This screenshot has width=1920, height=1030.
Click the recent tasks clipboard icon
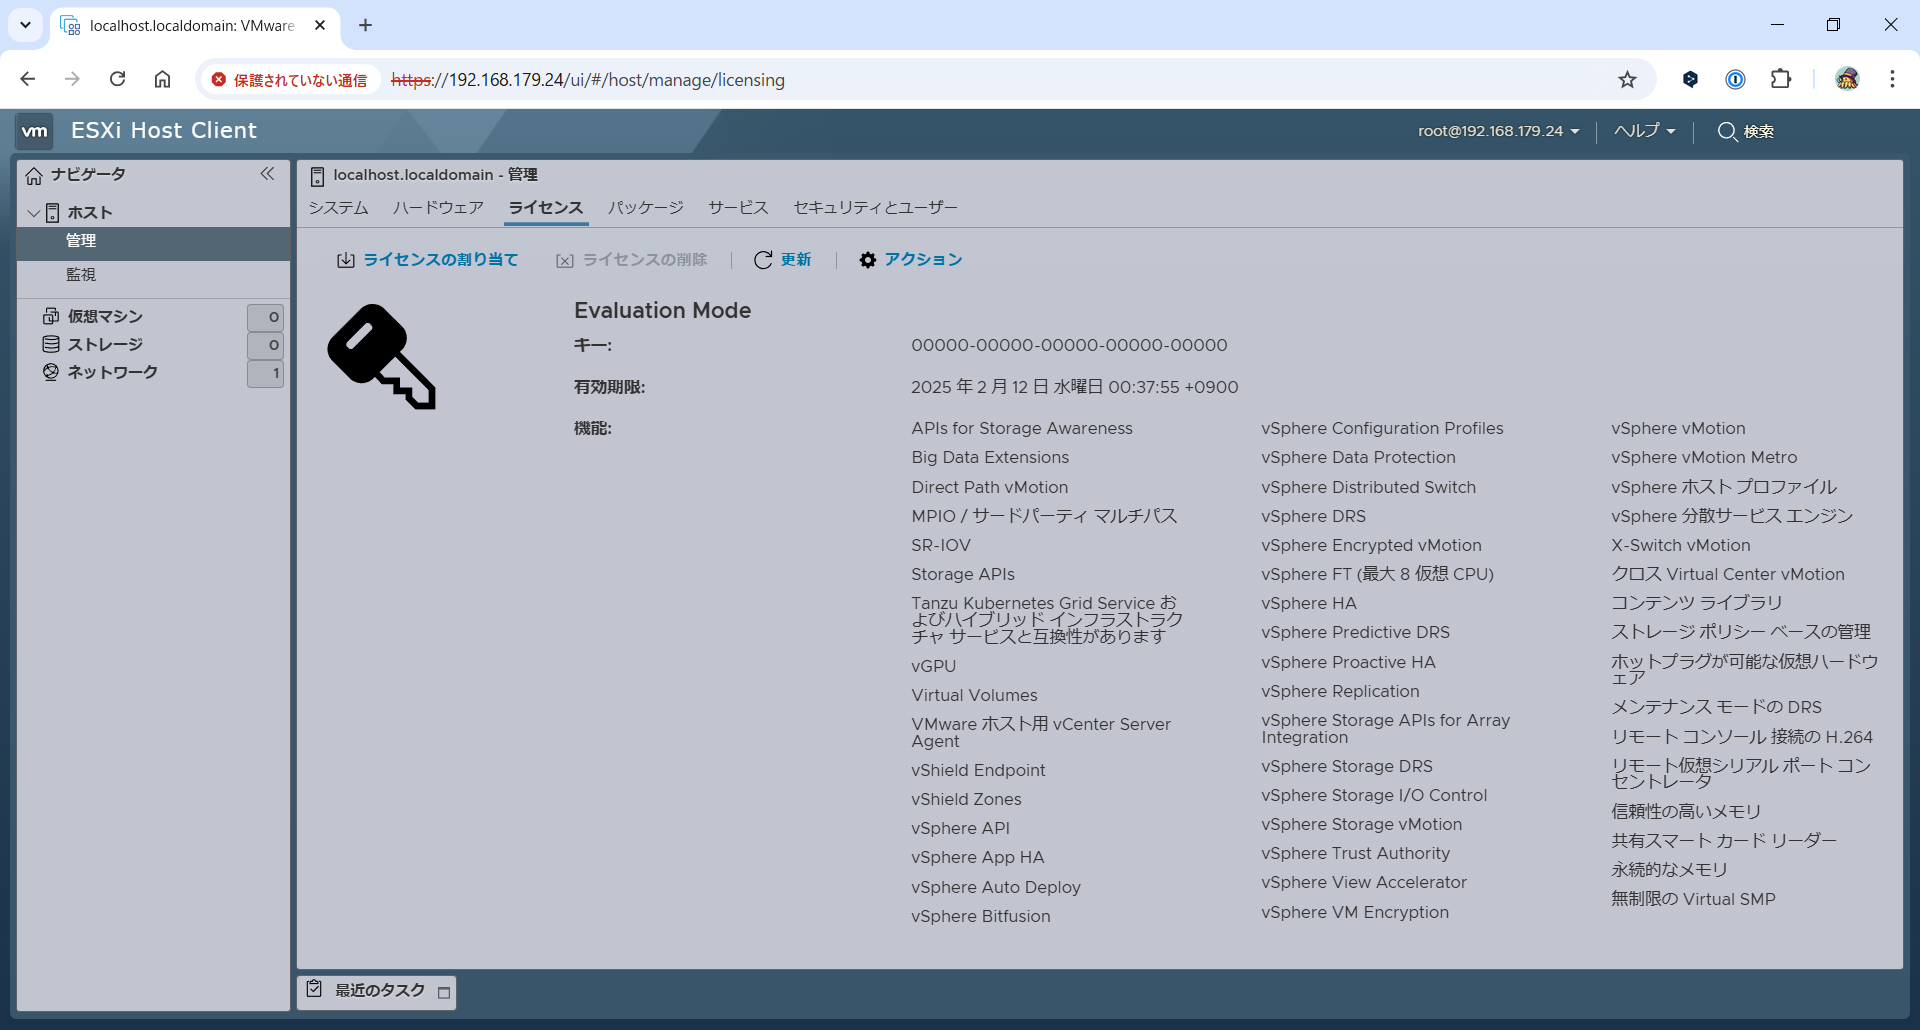(x=314, y=989)
